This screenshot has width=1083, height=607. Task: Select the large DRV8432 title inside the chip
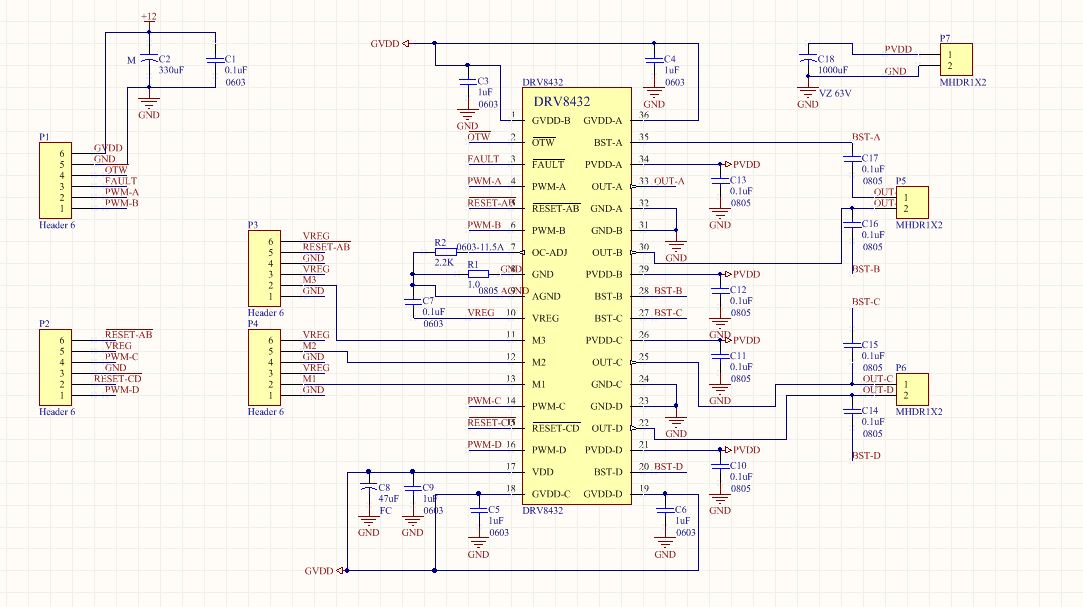coord(562,102)
